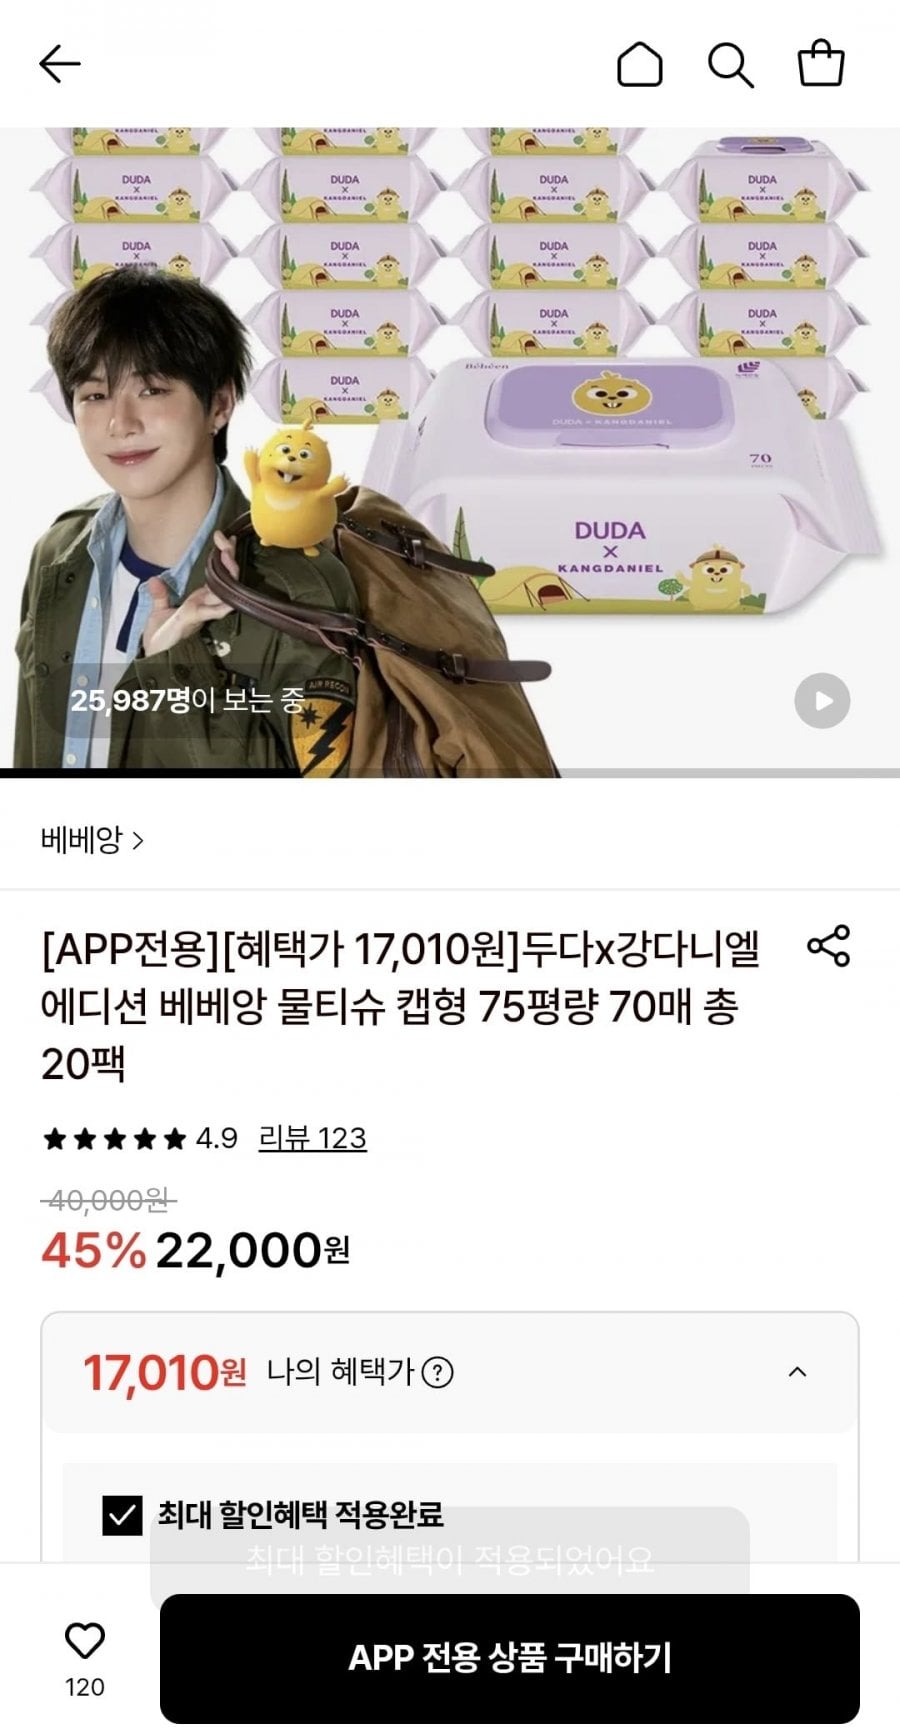Tap the 45% 22,000원 sale price
This screenshot has height=1734, width=900.
coord(196,1250)
